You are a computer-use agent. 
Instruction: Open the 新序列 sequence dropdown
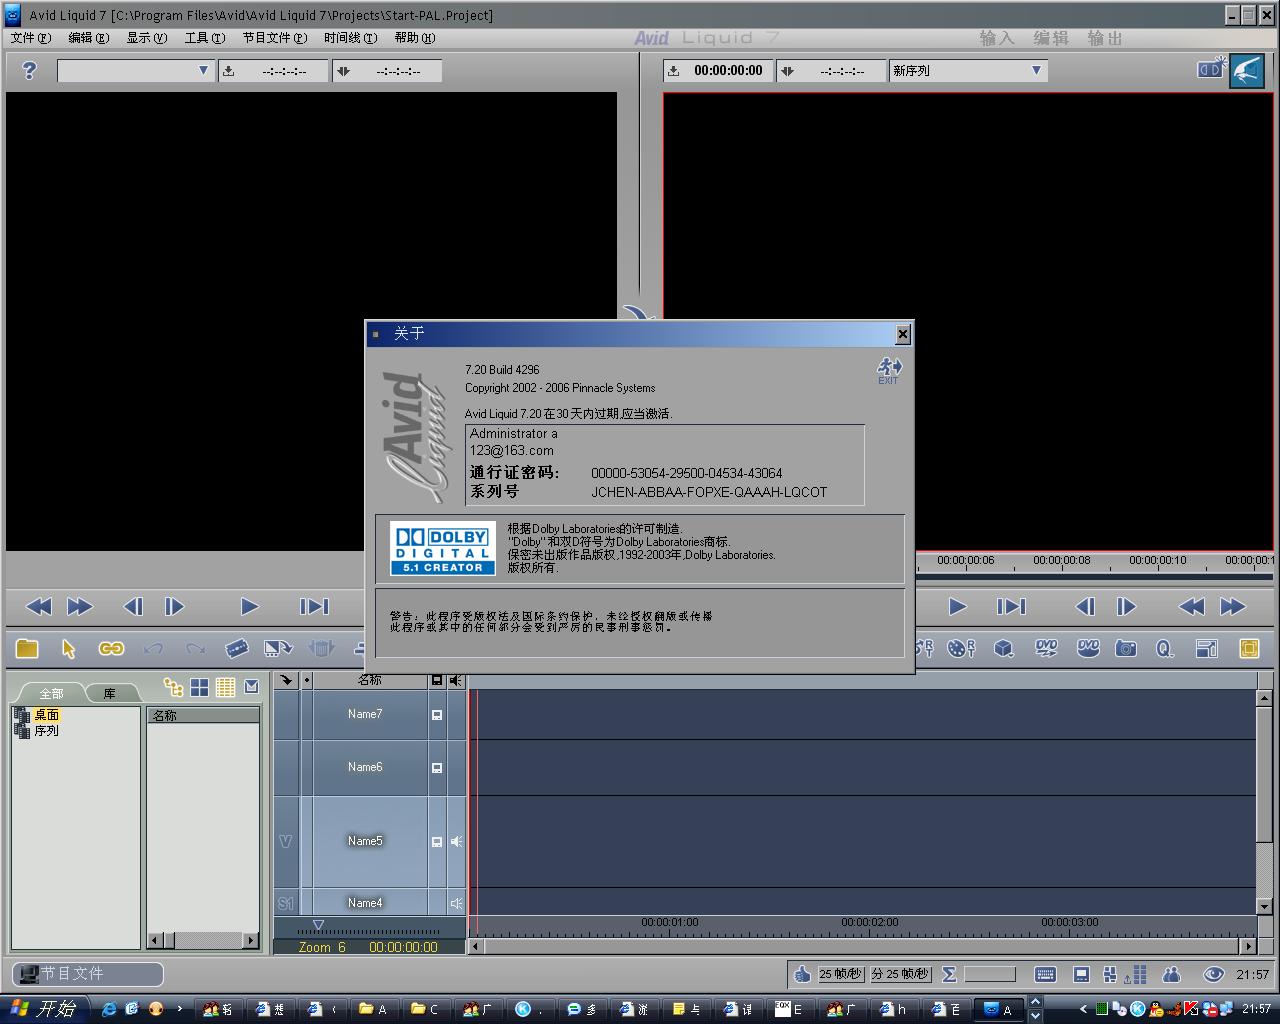[x=1036, y=70]
